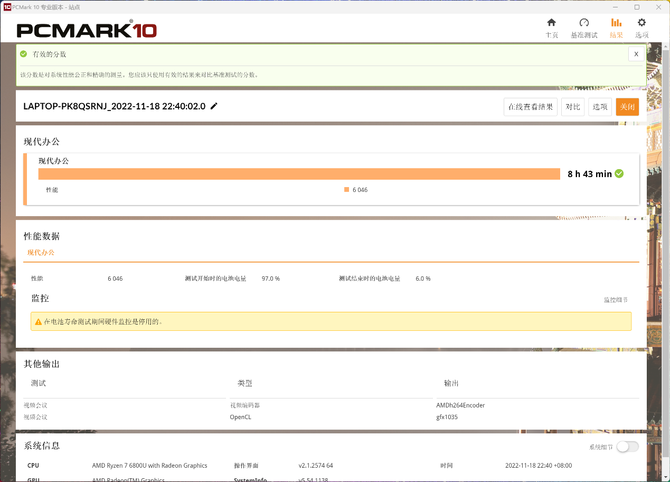The width and height of the screenshot is (670, 482).
Task: Open the Results (结果) bar chart icon
Action: pos(616,26)
